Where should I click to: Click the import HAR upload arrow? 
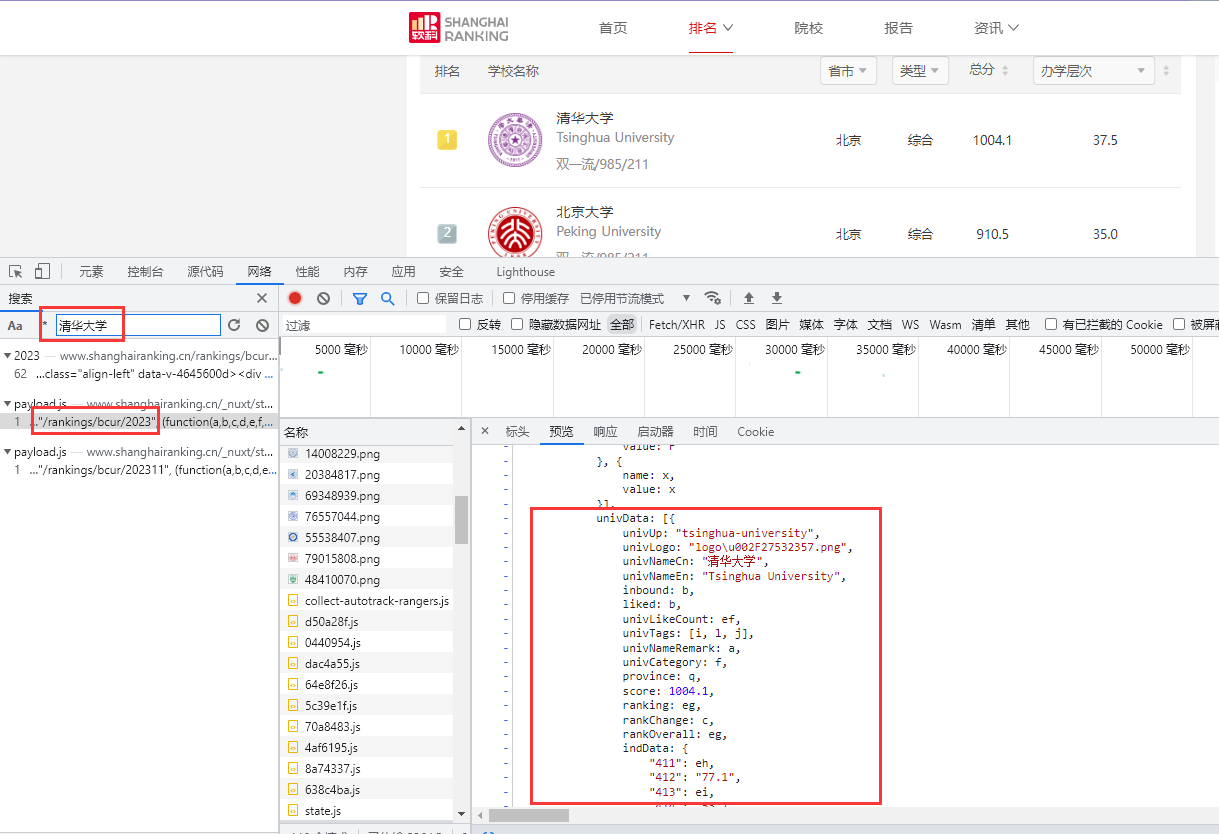[x=748, y=298]
